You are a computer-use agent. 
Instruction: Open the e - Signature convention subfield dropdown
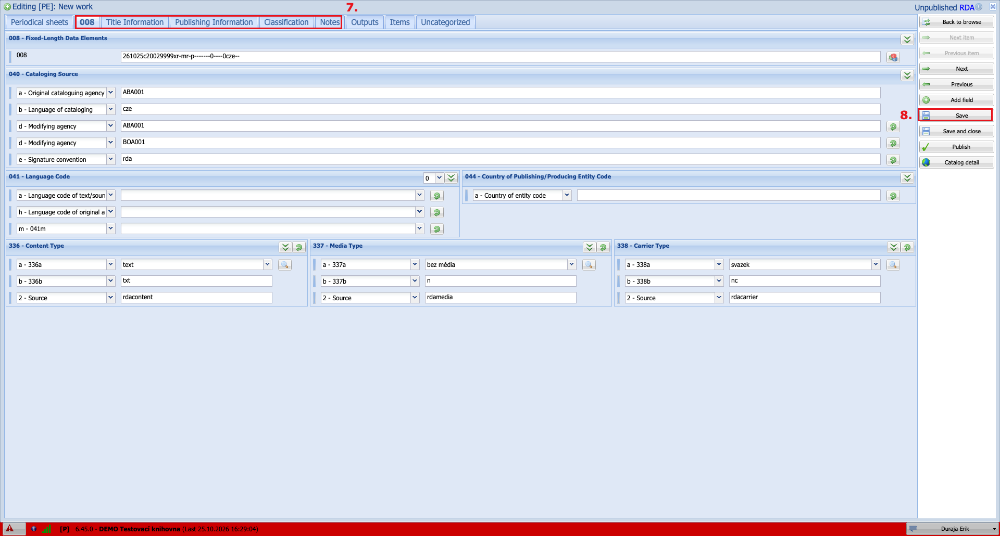click(x=110, y=160)
